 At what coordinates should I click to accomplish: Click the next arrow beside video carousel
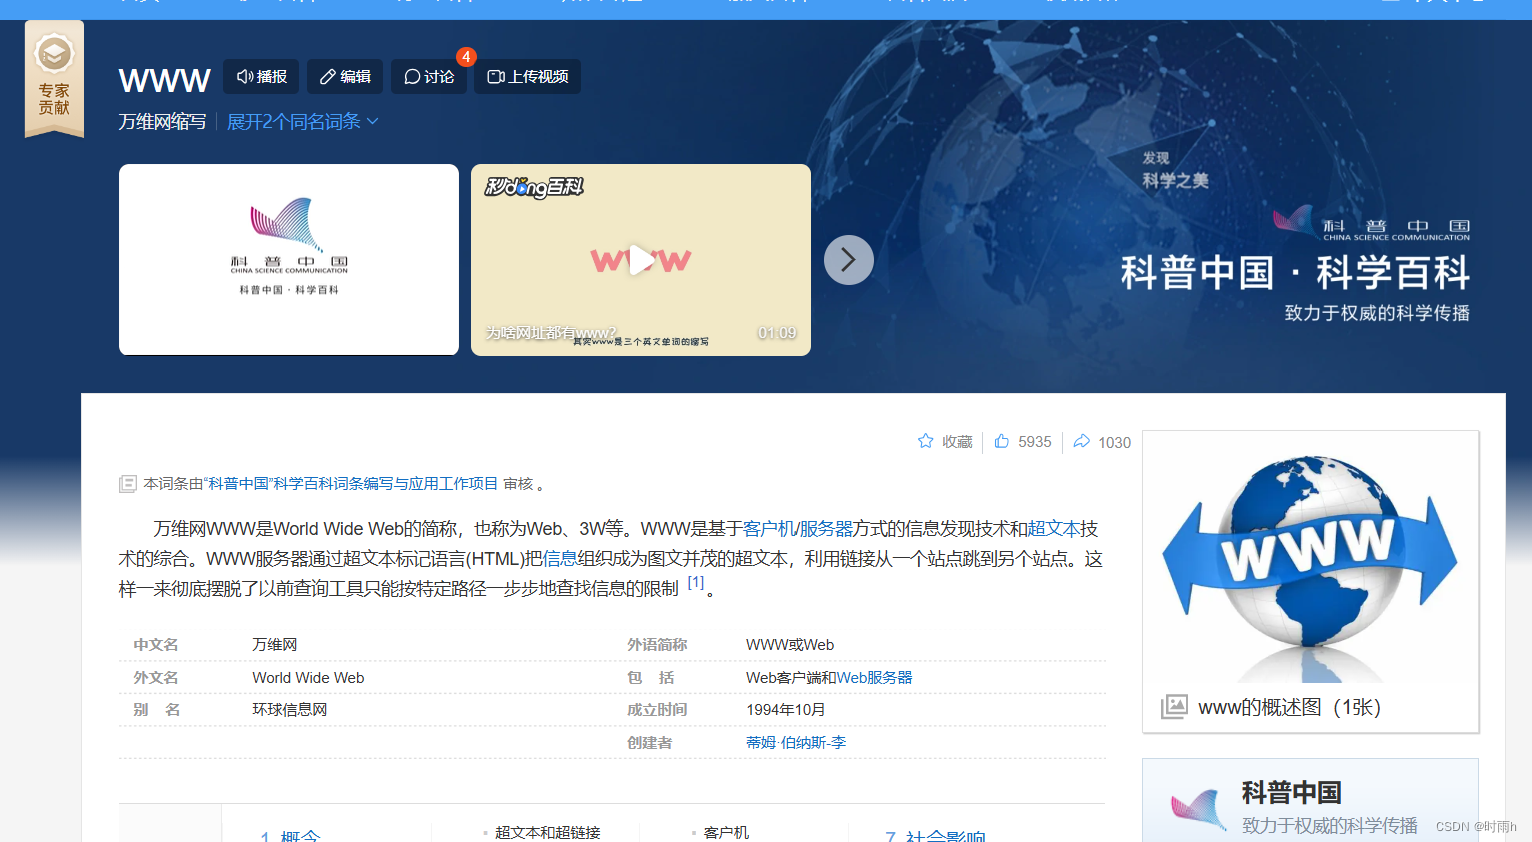(x=849, y=260)
